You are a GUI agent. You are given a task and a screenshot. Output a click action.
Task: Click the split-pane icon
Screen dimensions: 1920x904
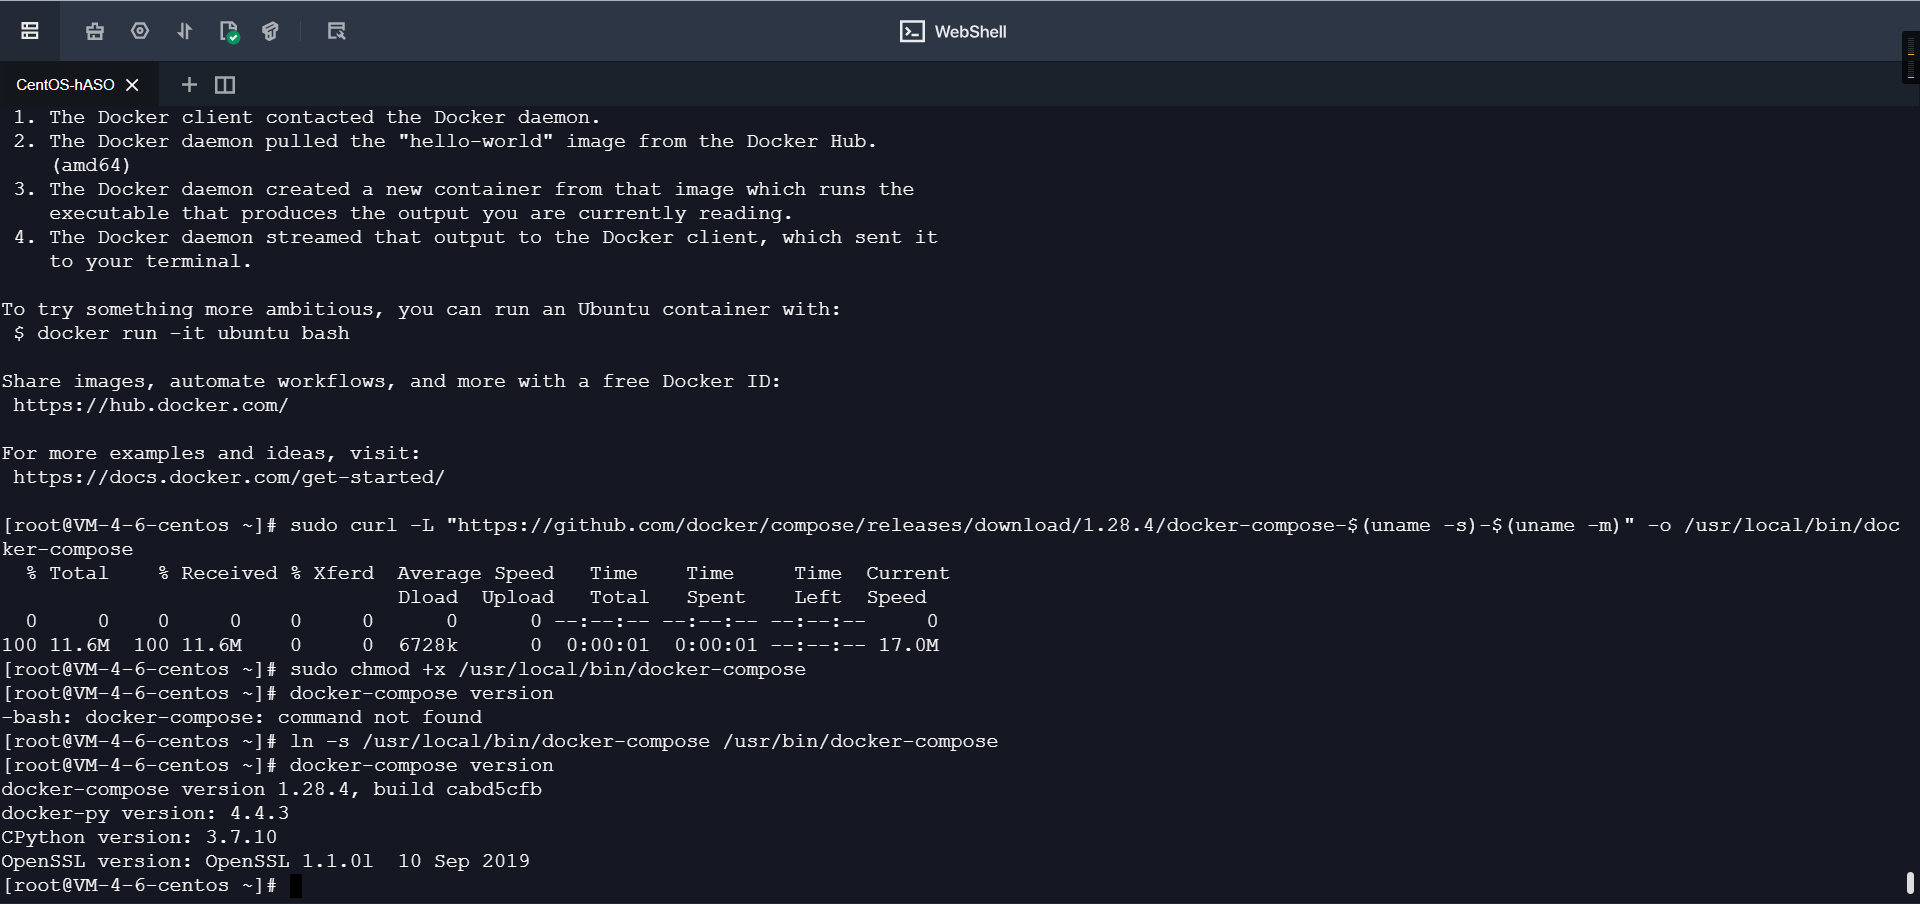[225, 85]
